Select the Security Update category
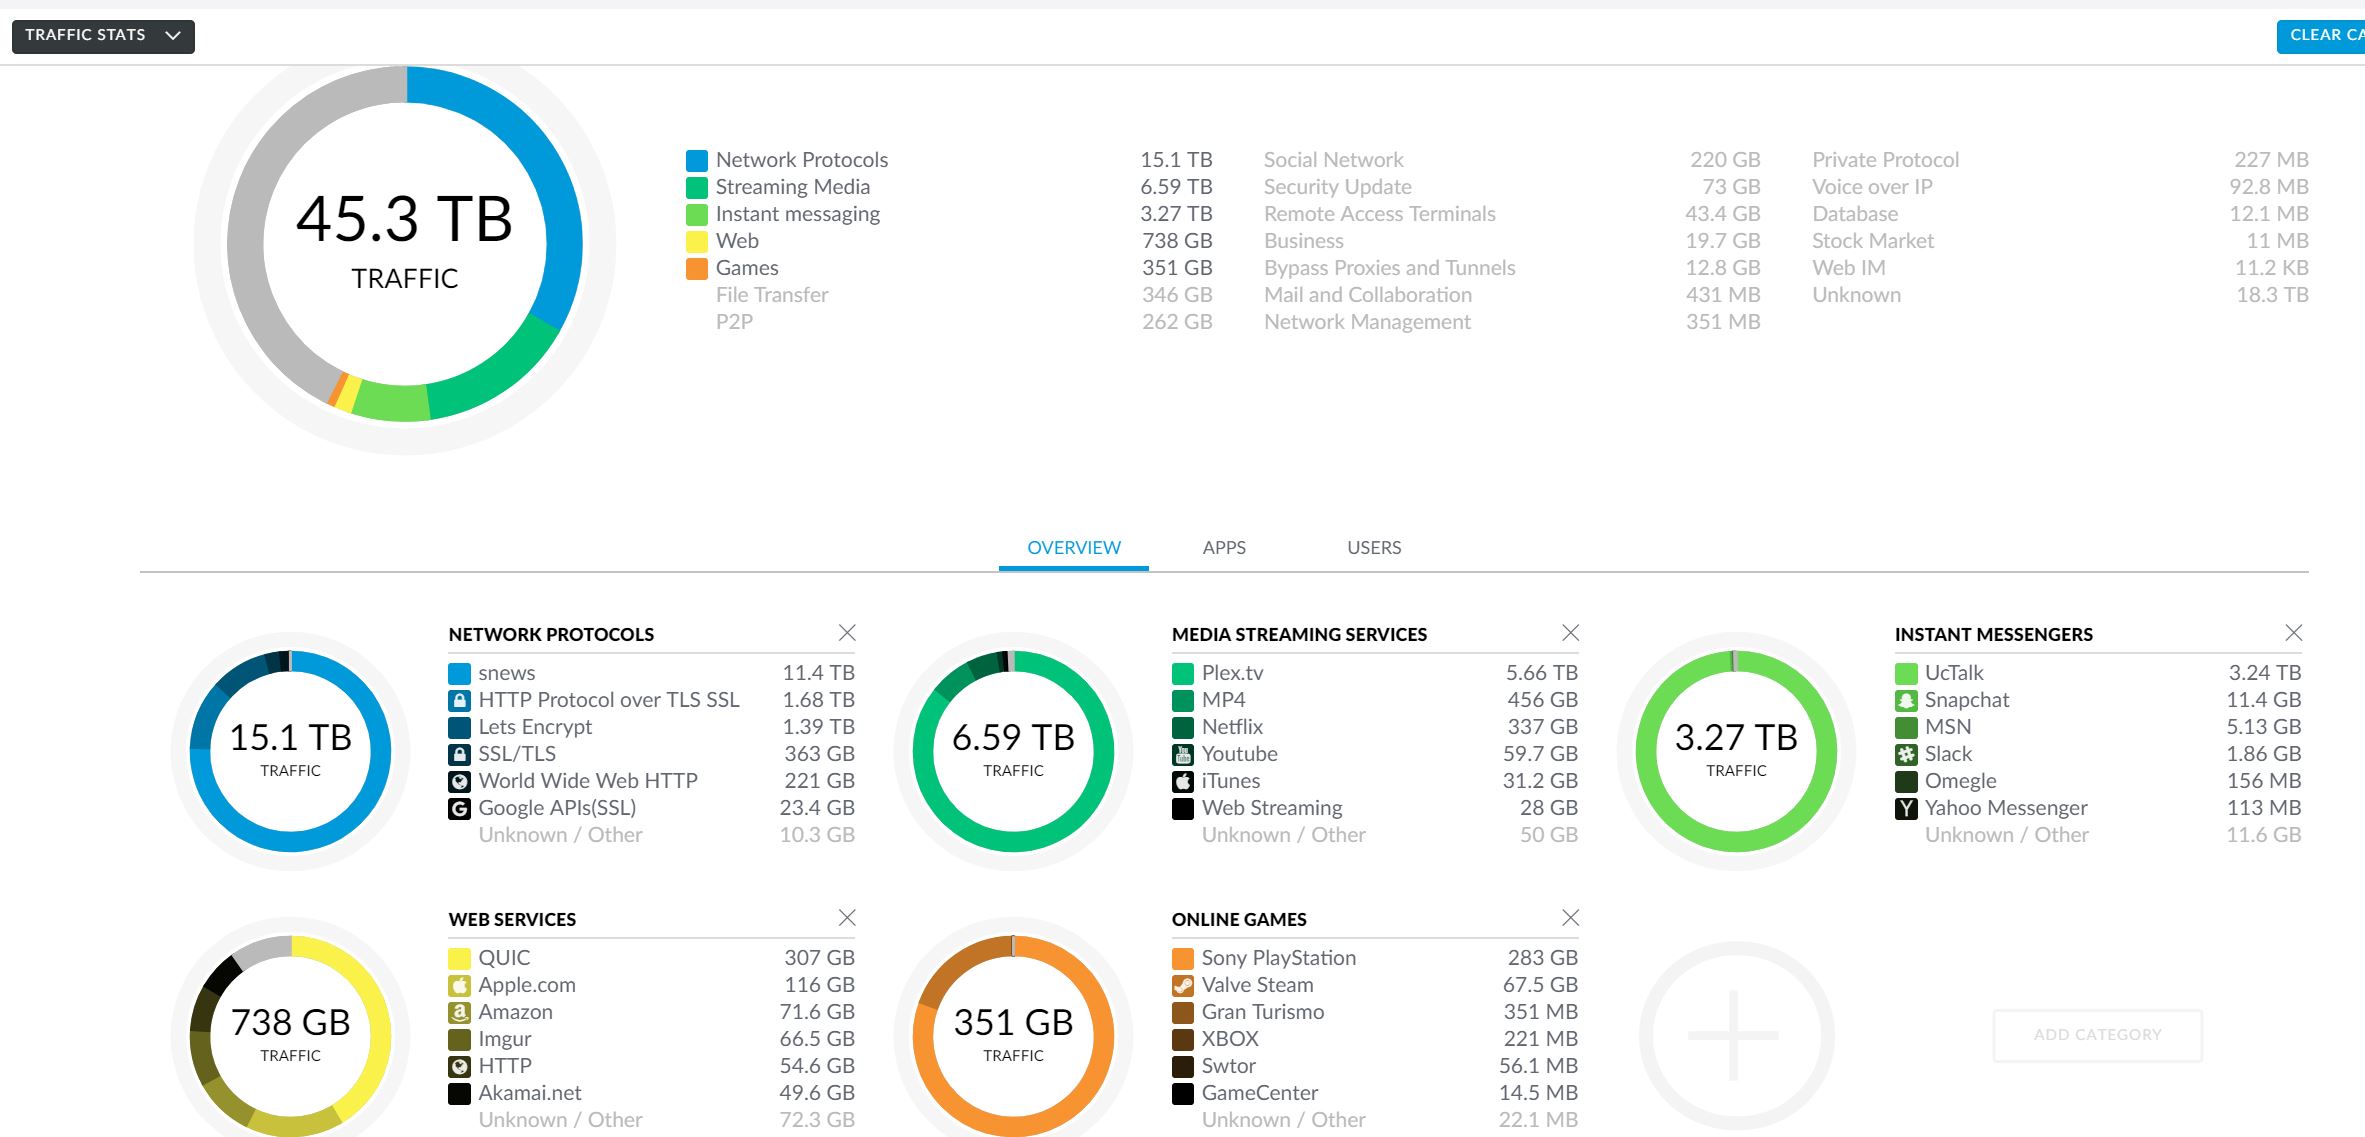 point(1512,187)
